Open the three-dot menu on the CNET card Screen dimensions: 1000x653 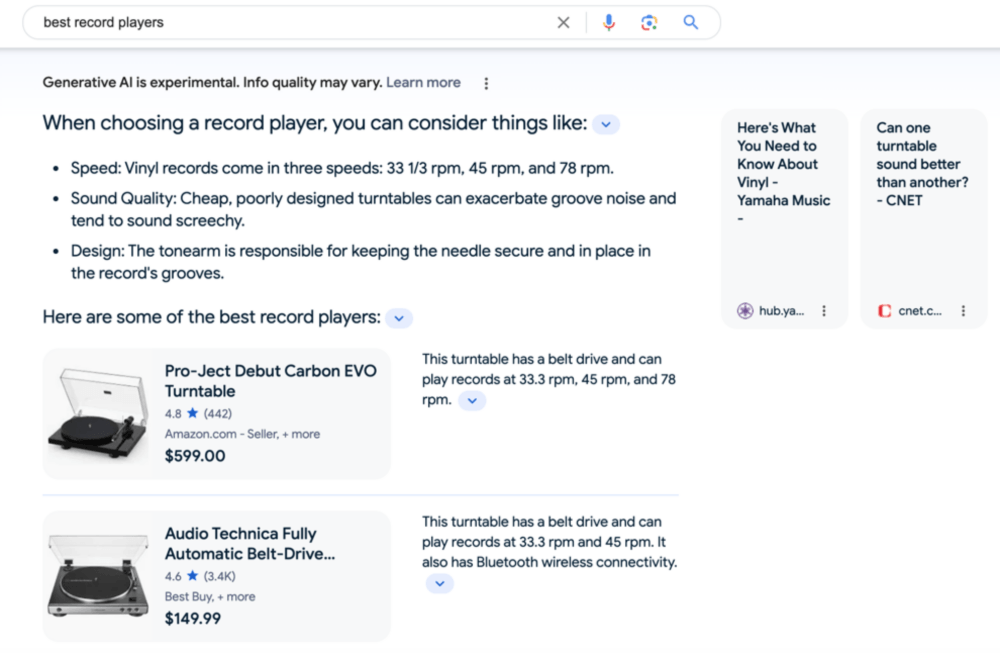962,311
